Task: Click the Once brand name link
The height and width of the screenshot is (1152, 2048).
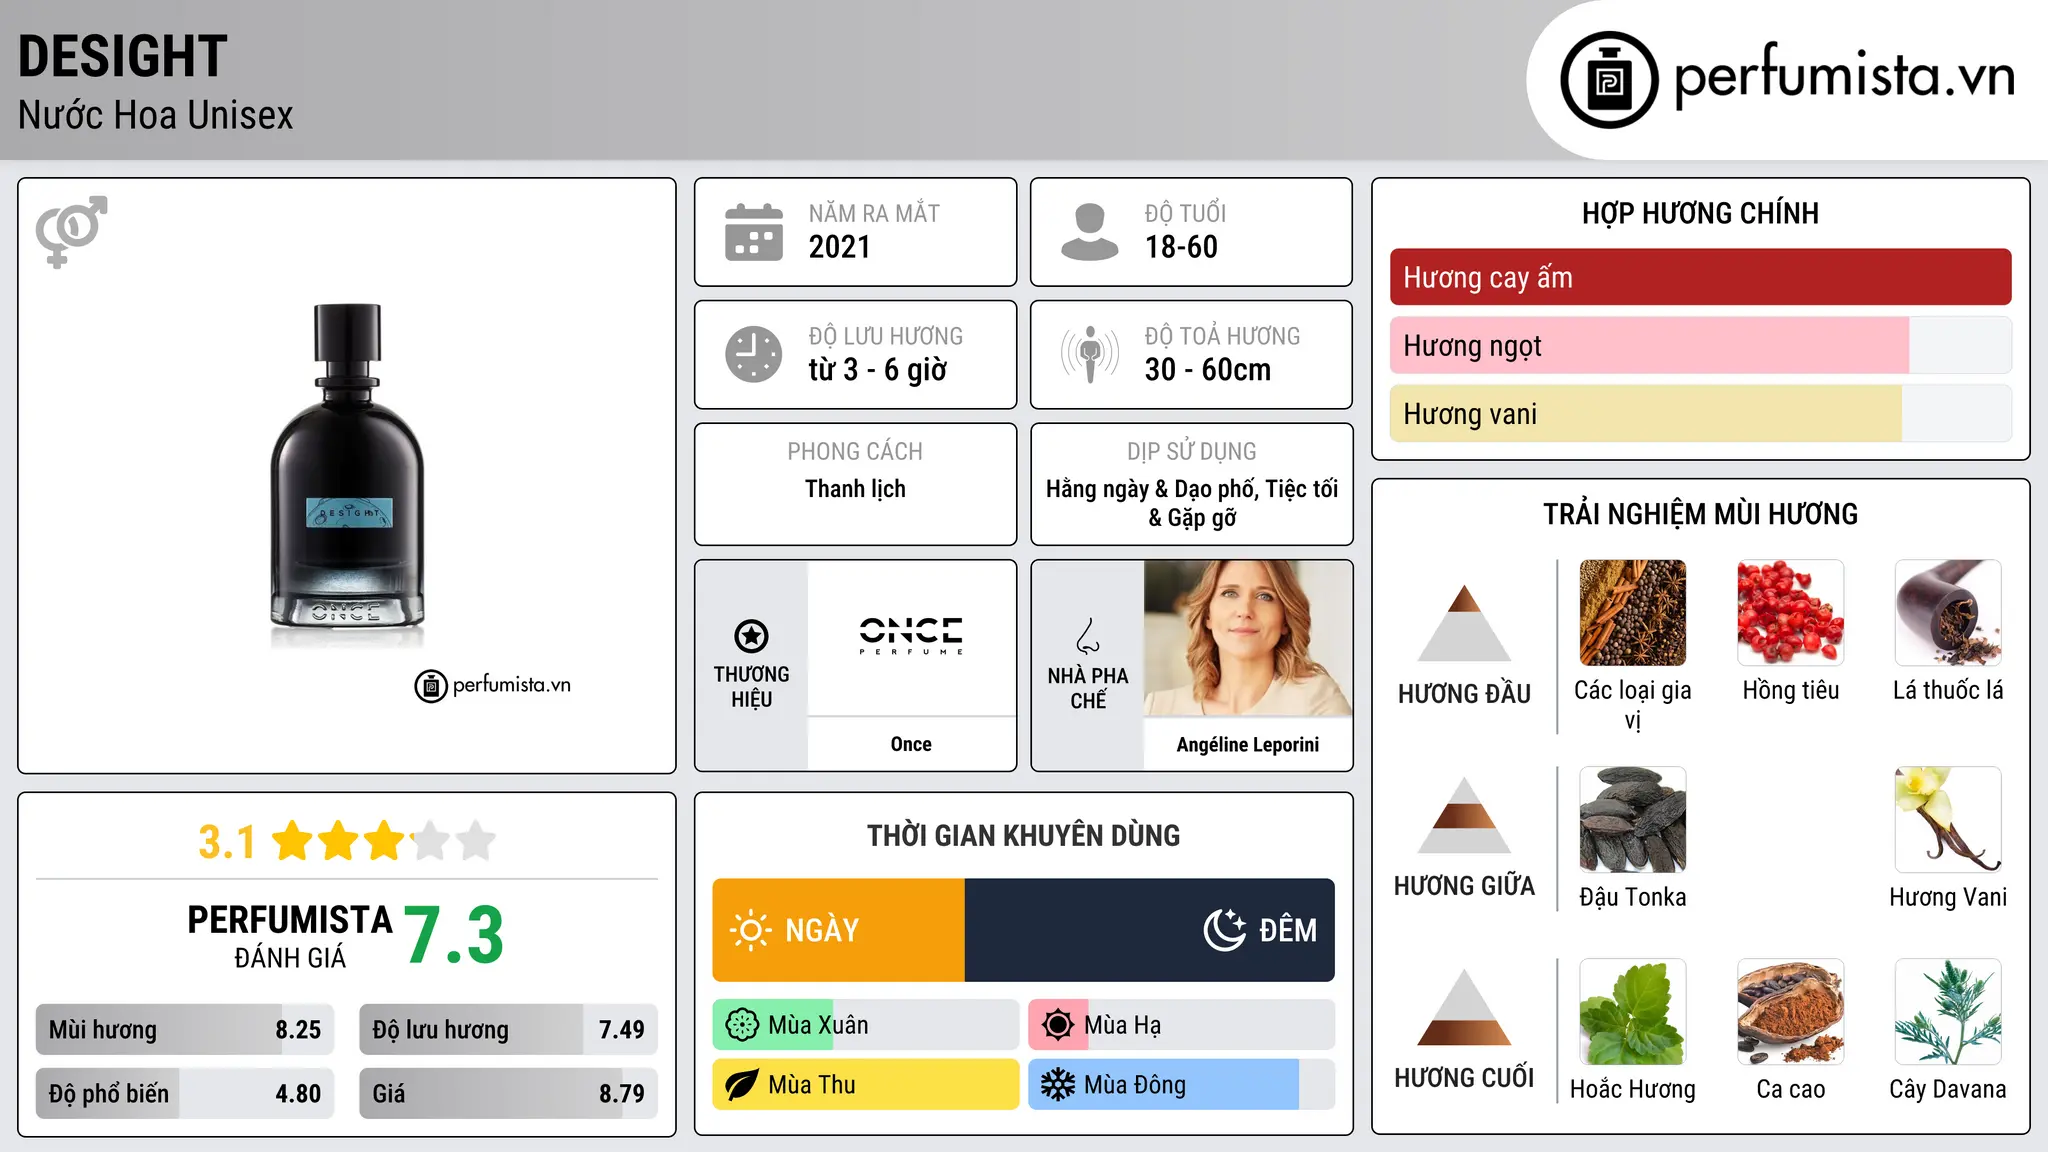Action: [x=911, y=744]
